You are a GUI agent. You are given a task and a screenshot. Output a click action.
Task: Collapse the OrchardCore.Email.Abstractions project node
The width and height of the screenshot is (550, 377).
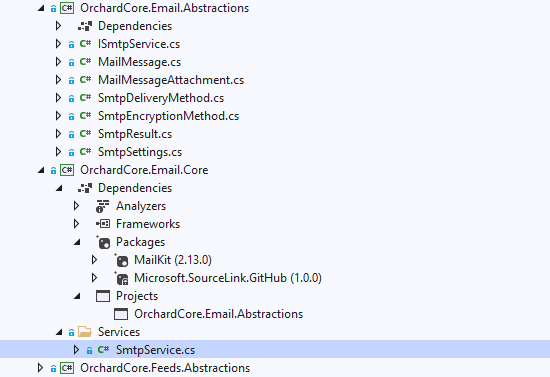pyautogui.click(x=41, y=8)
